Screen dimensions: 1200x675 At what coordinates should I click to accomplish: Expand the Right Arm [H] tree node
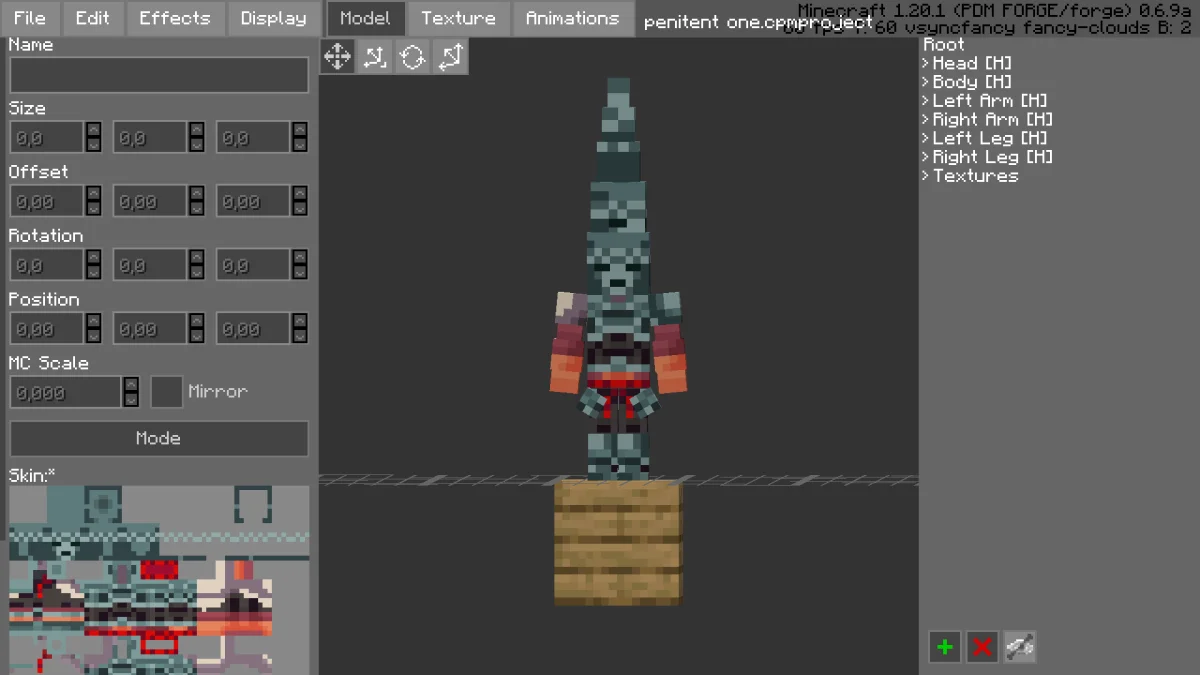coord(925,119)
